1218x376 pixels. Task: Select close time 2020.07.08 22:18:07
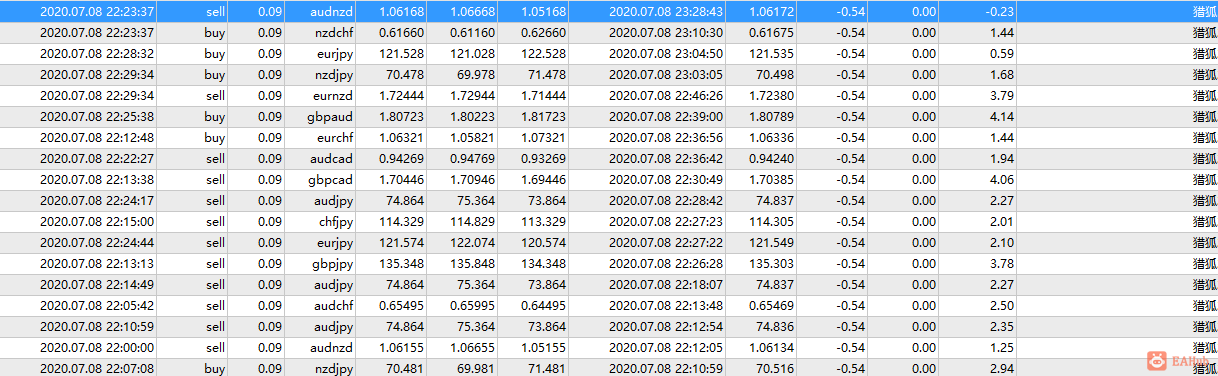[666, 285]
